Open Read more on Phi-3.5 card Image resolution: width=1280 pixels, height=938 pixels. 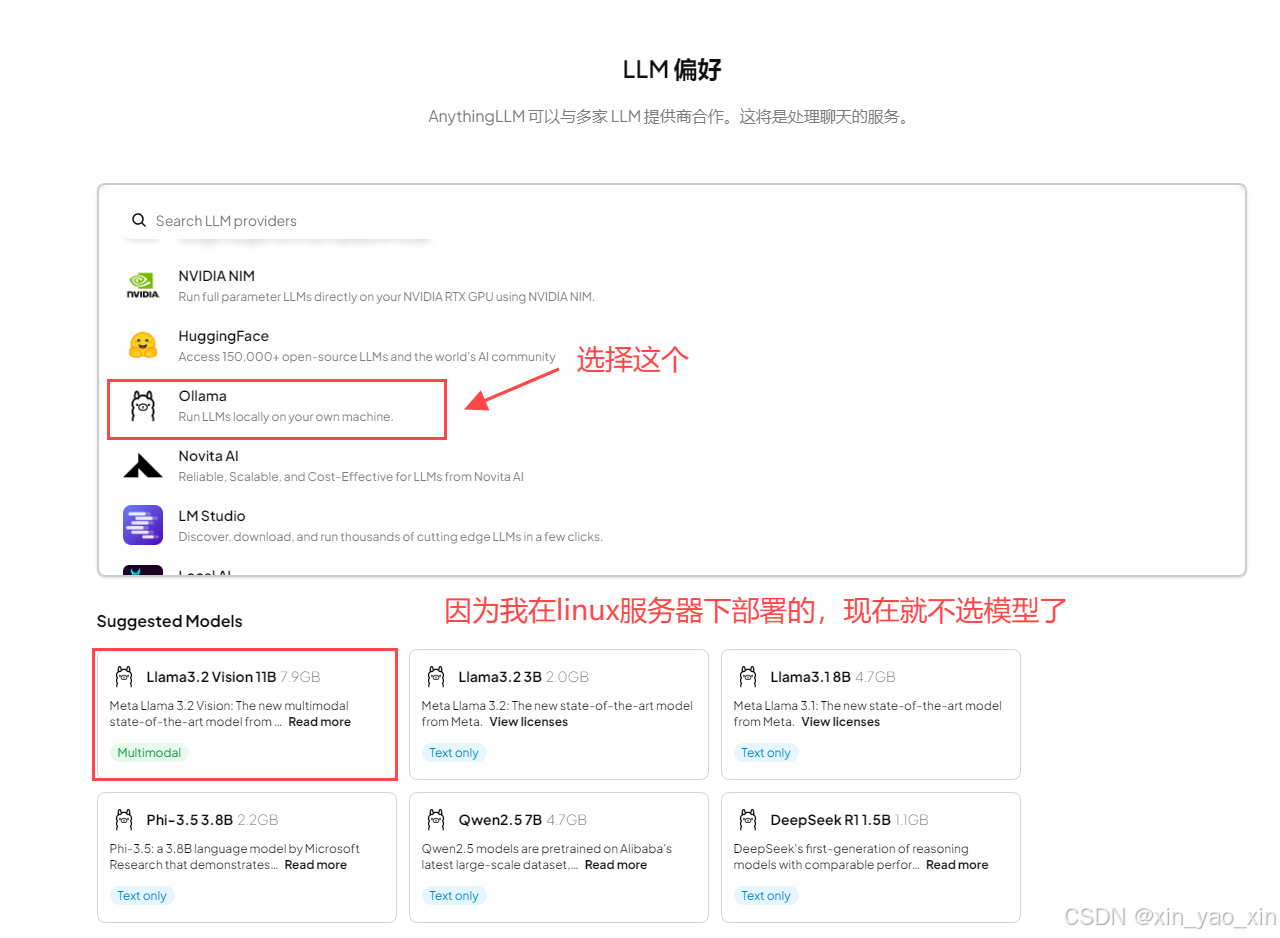[316, 865]
